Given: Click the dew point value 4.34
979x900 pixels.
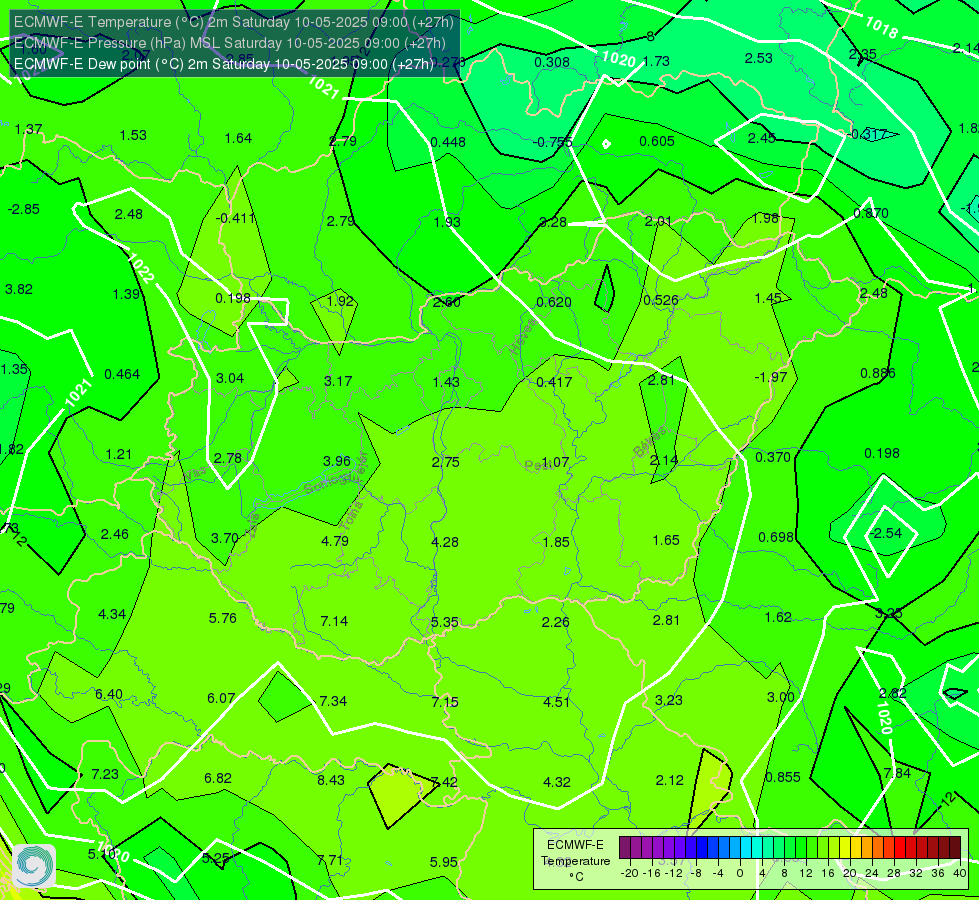Looking at the screenshot, I should pyautogui.click(x=112, y=615).
